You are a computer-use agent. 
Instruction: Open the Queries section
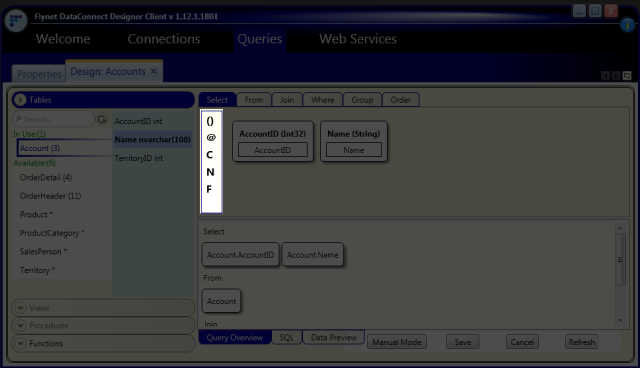click(260, 39)
